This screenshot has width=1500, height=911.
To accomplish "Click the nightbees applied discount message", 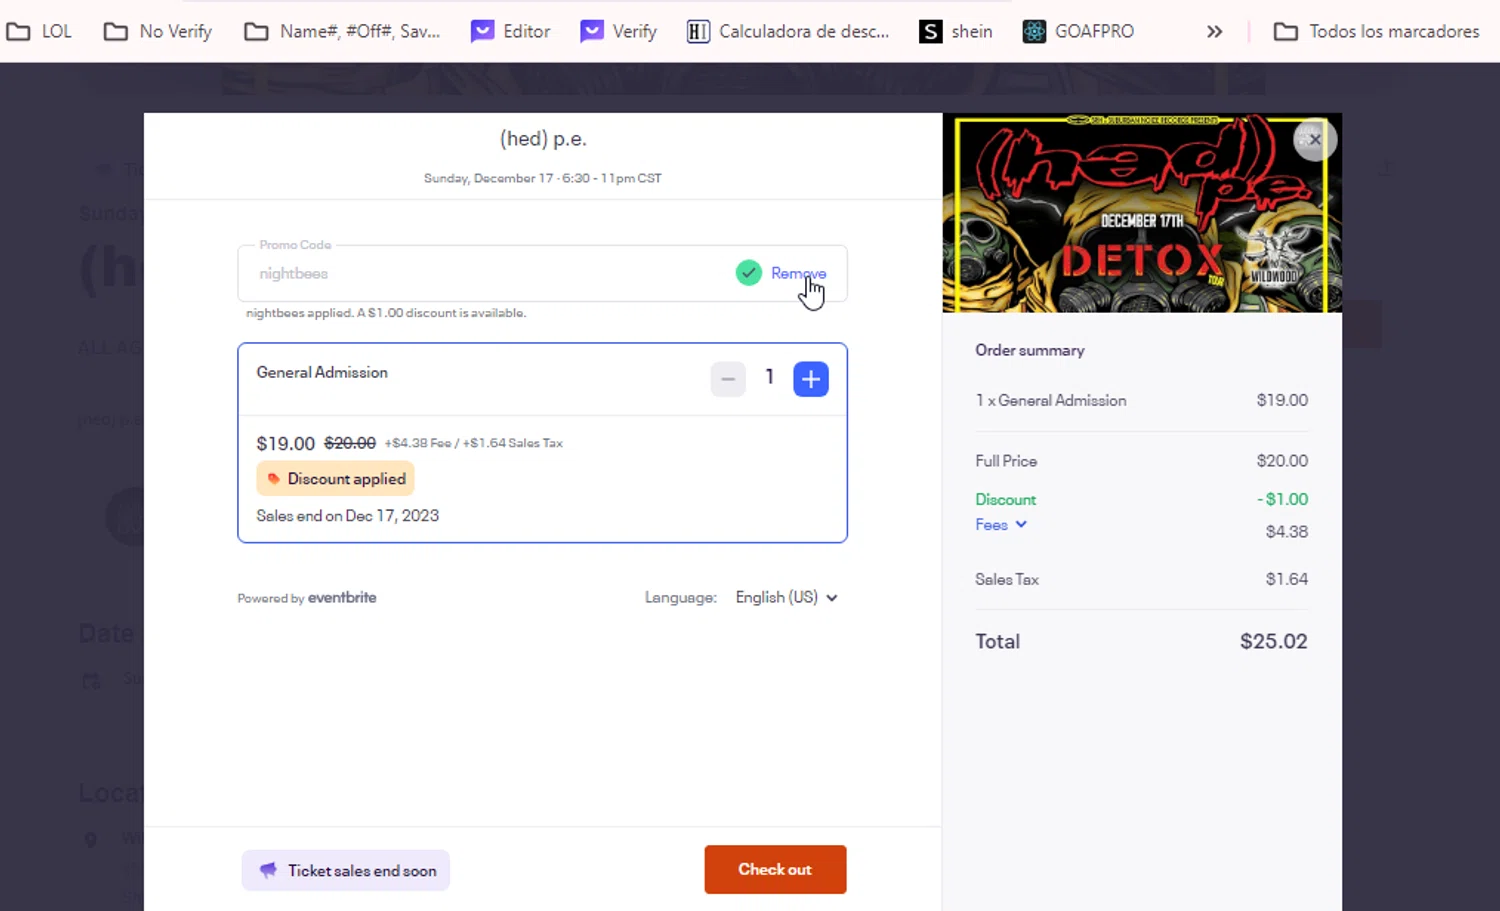I will pos(386,313).
